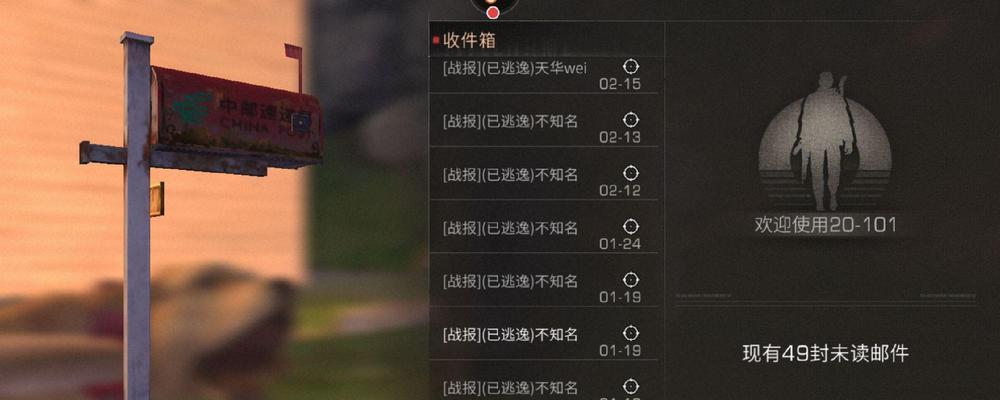The width and height of the screenshot is (1000, 400).
Task: Click the green China Post logo on the mailbox
Action: click(x=191, y=106)
